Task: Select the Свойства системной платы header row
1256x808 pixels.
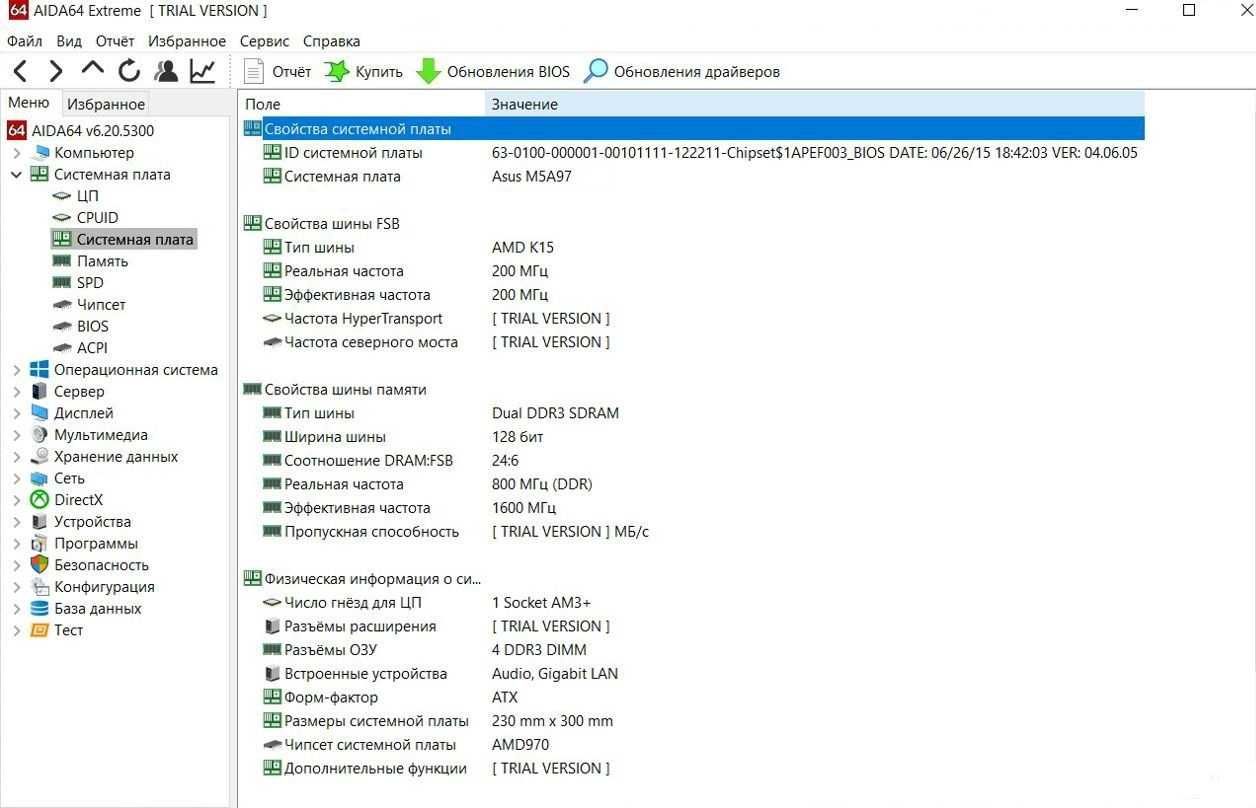Action: 692,129
